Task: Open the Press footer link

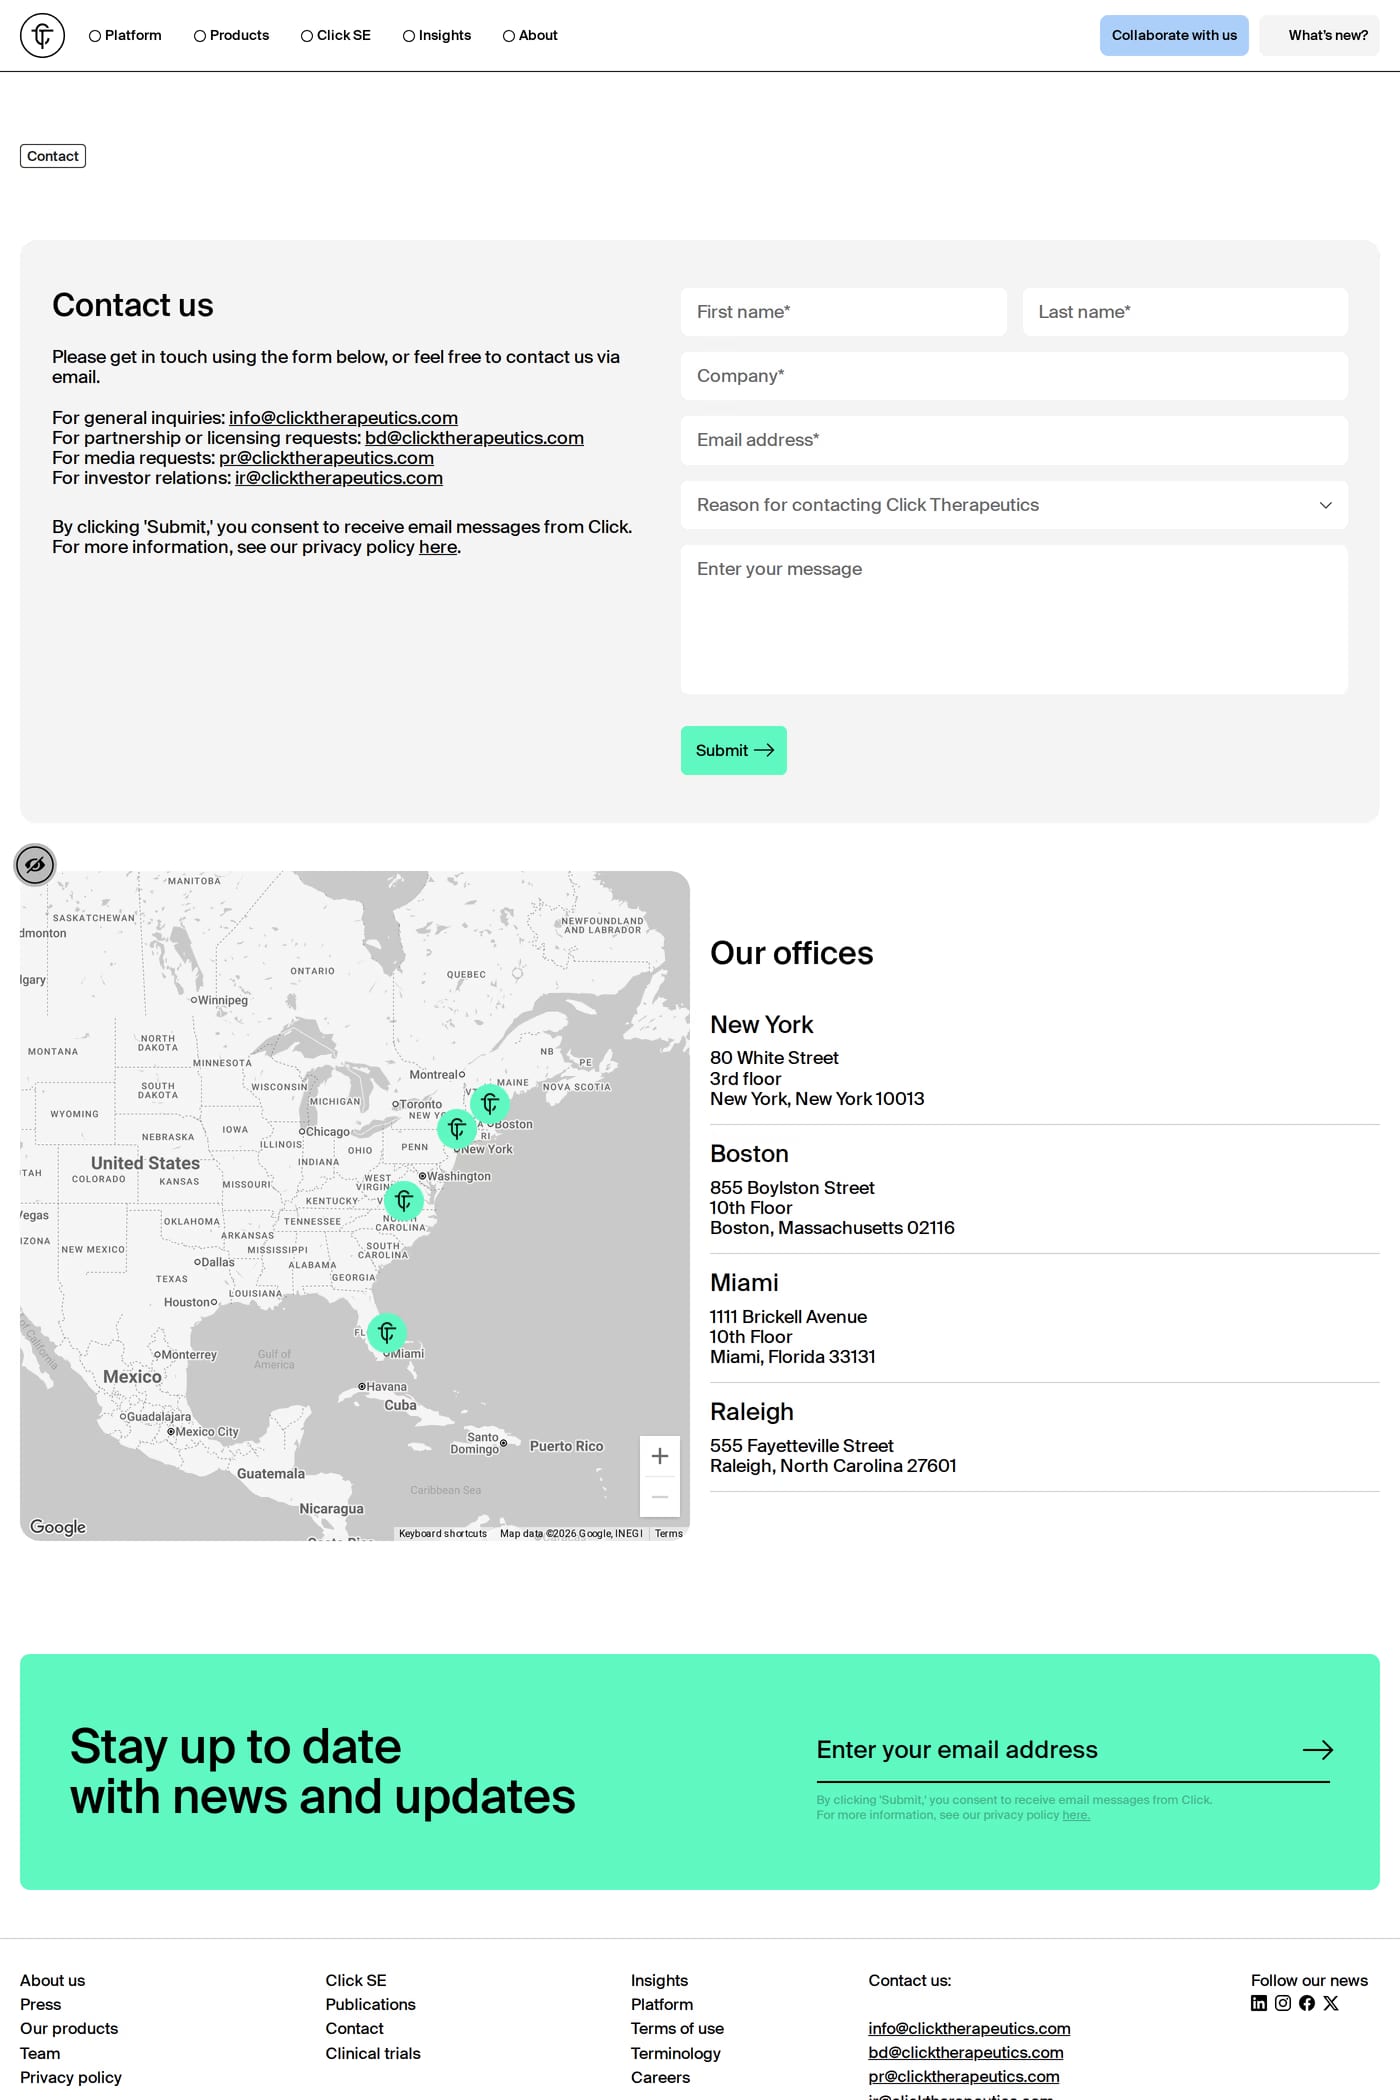Action: [41, 2004]
